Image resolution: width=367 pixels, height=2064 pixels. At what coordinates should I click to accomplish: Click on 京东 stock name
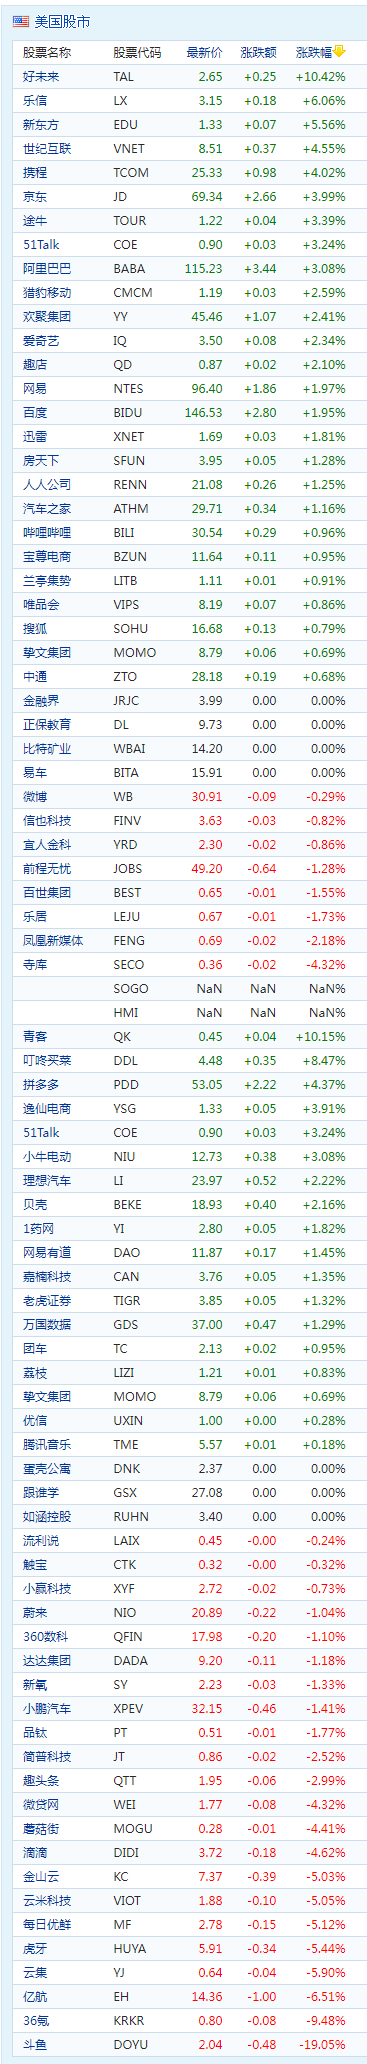coord(35,196)
